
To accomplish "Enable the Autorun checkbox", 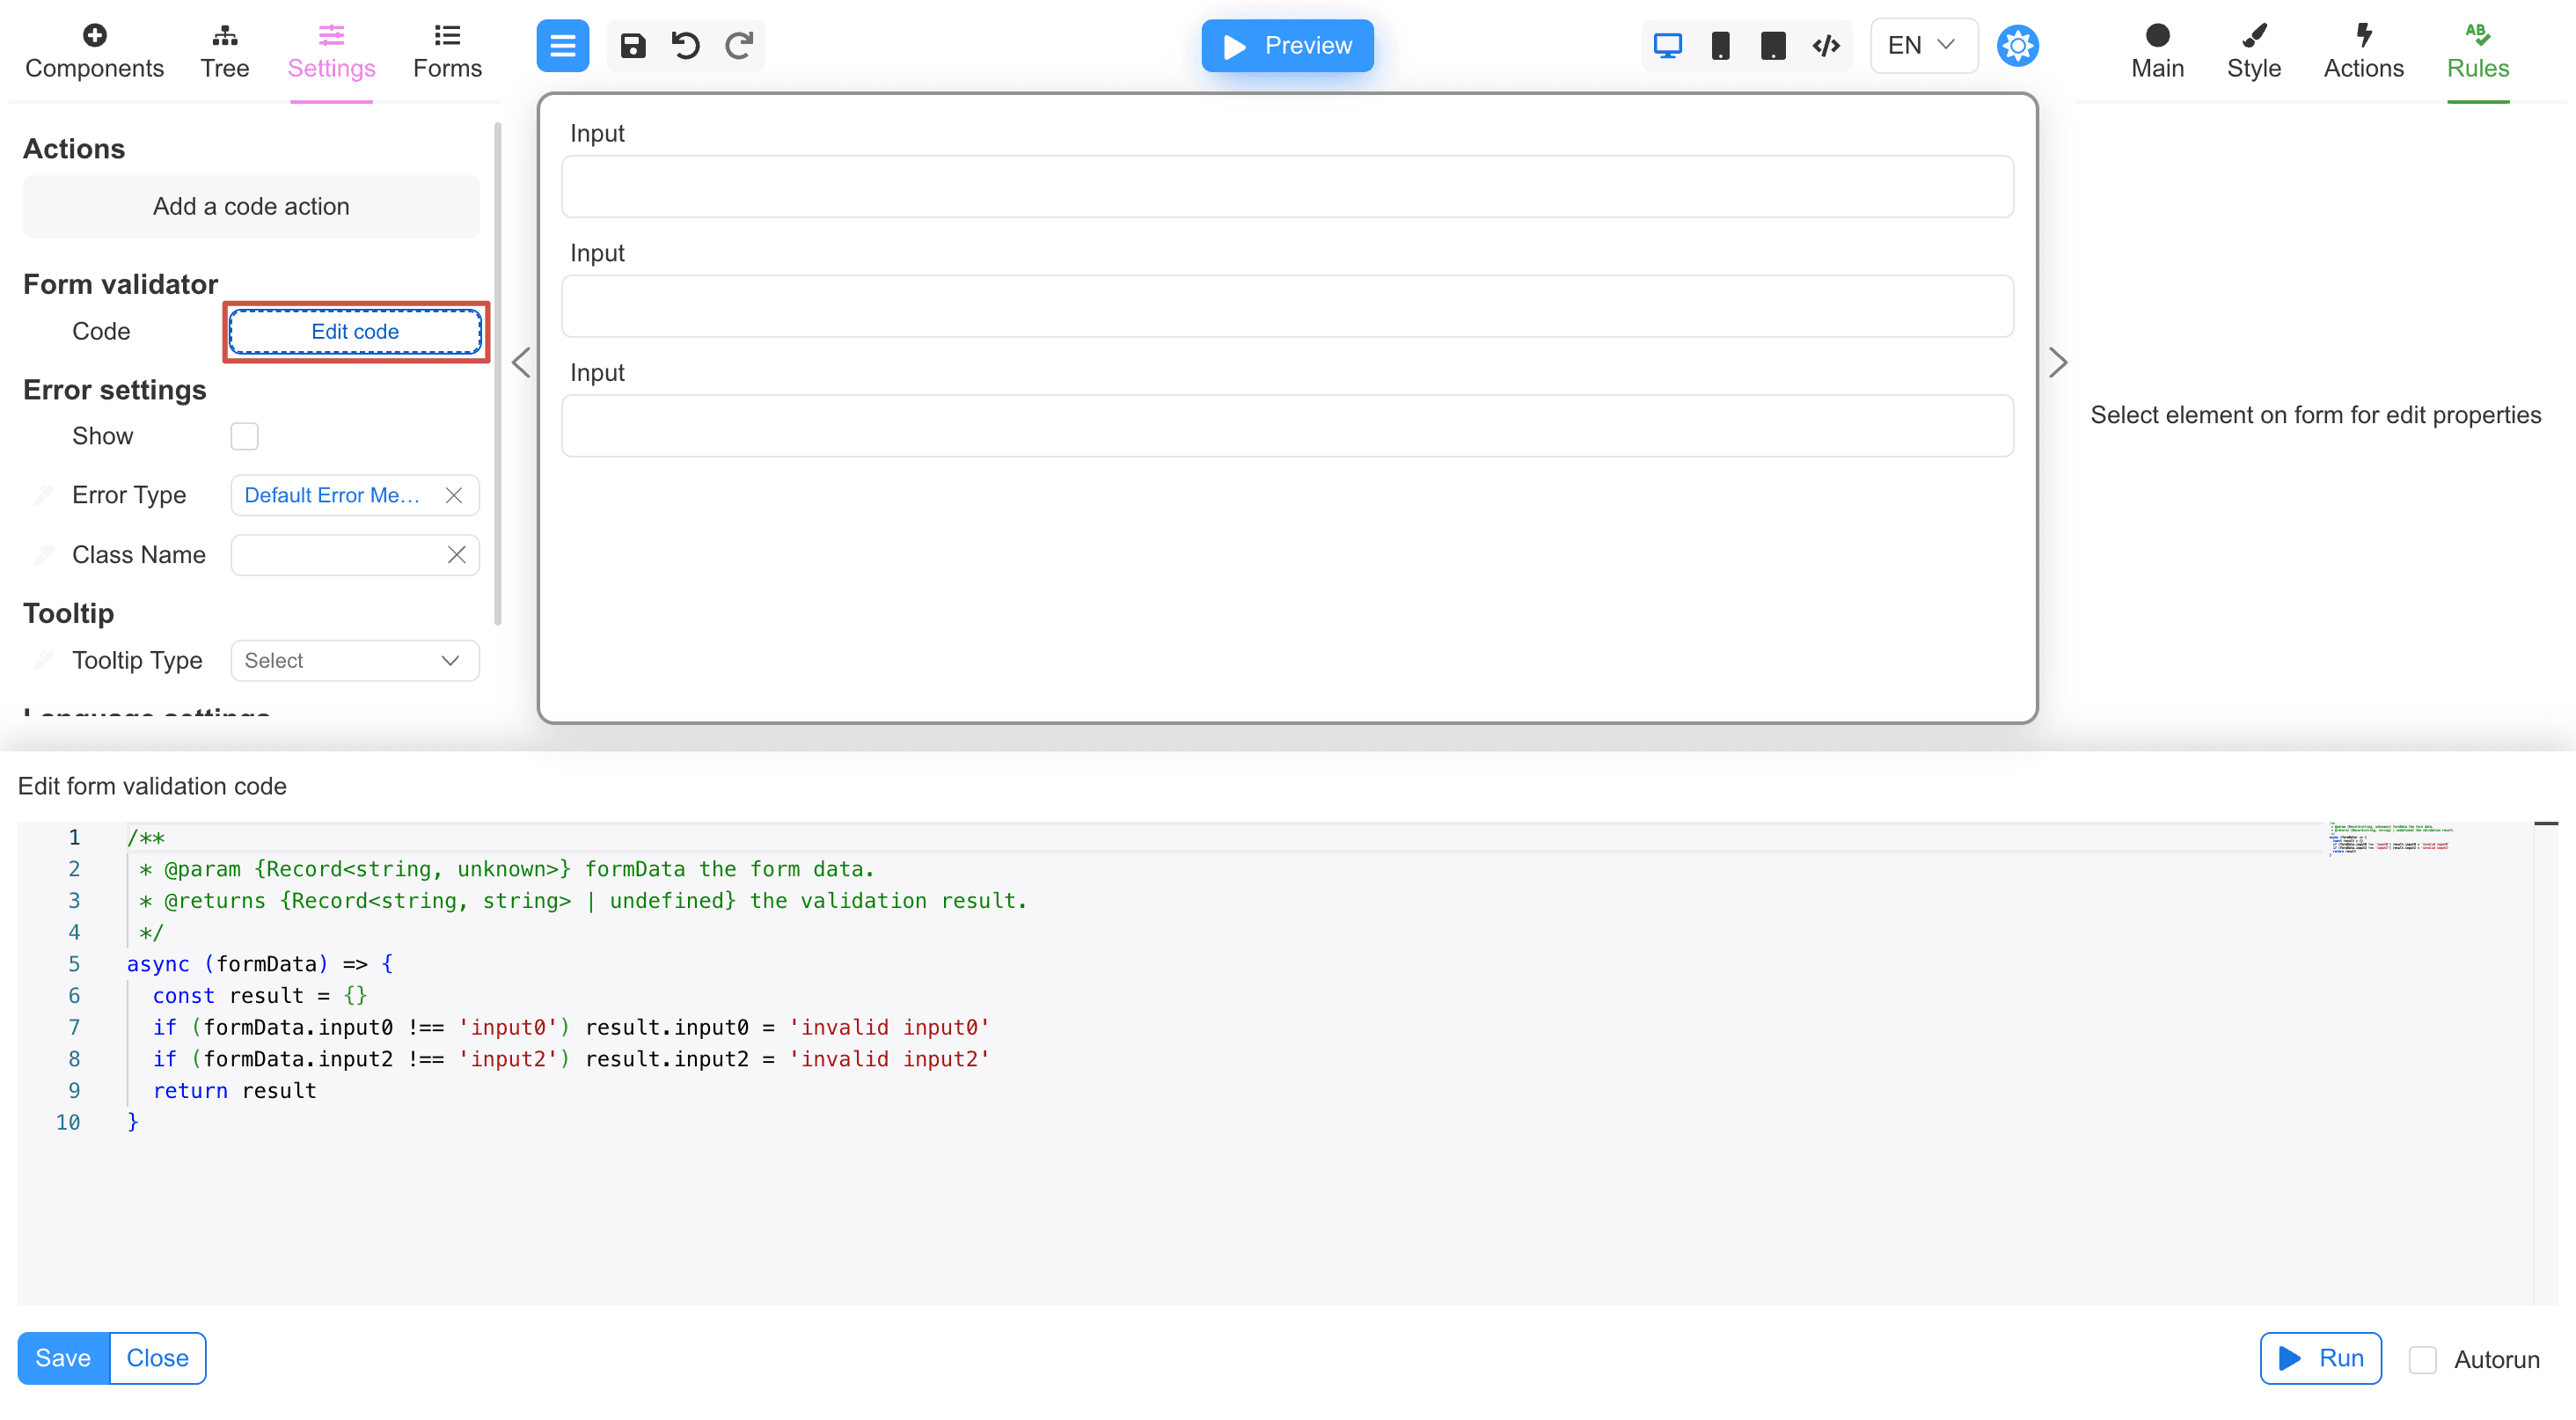I will tap(2422, 1359).
